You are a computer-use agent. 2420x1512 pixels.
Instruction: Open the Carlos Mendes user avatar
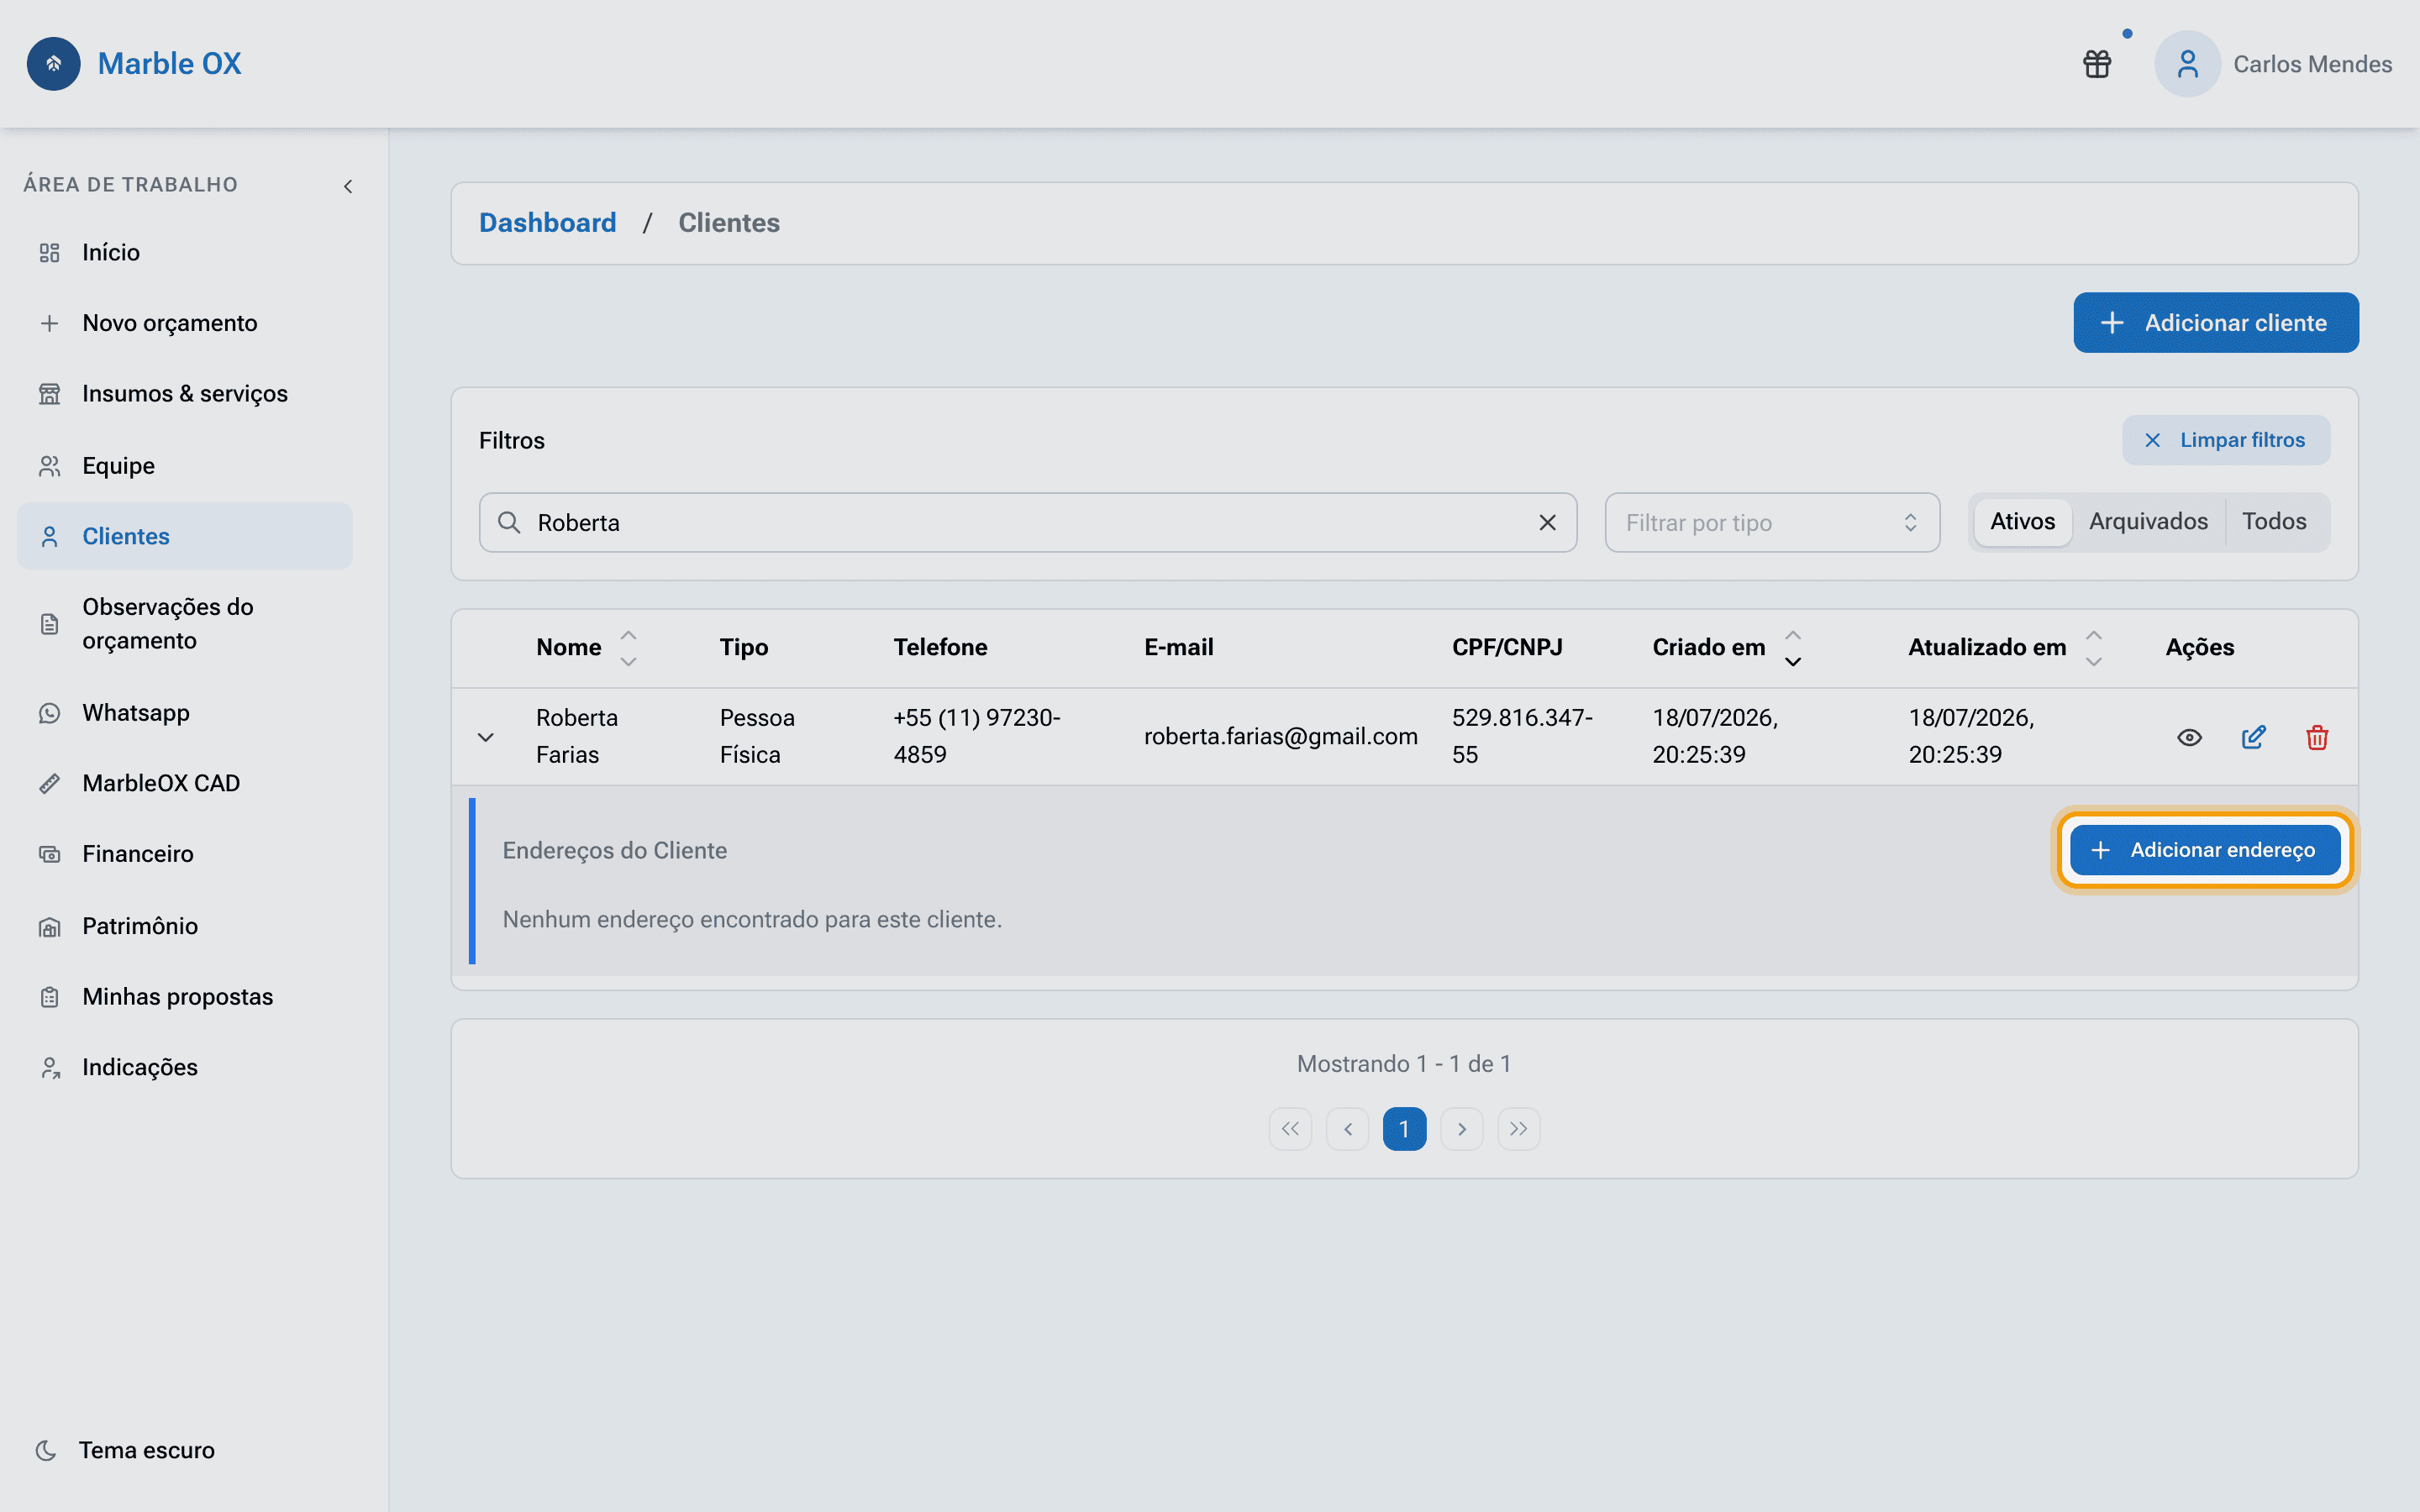[2187, 64]
